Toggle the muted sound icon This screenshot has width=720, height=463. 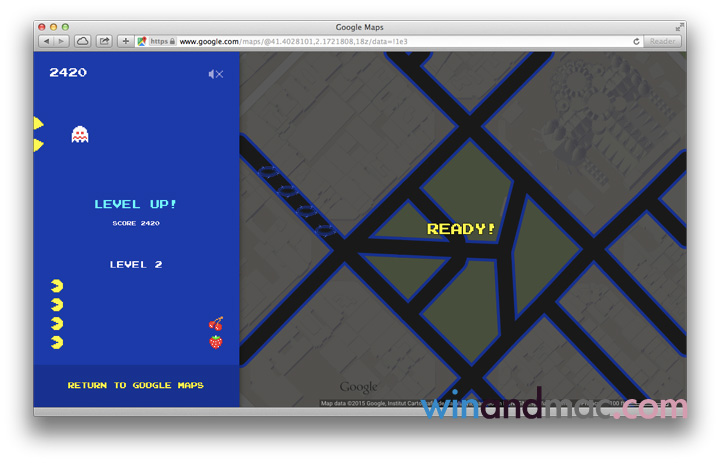coord(215,74)
